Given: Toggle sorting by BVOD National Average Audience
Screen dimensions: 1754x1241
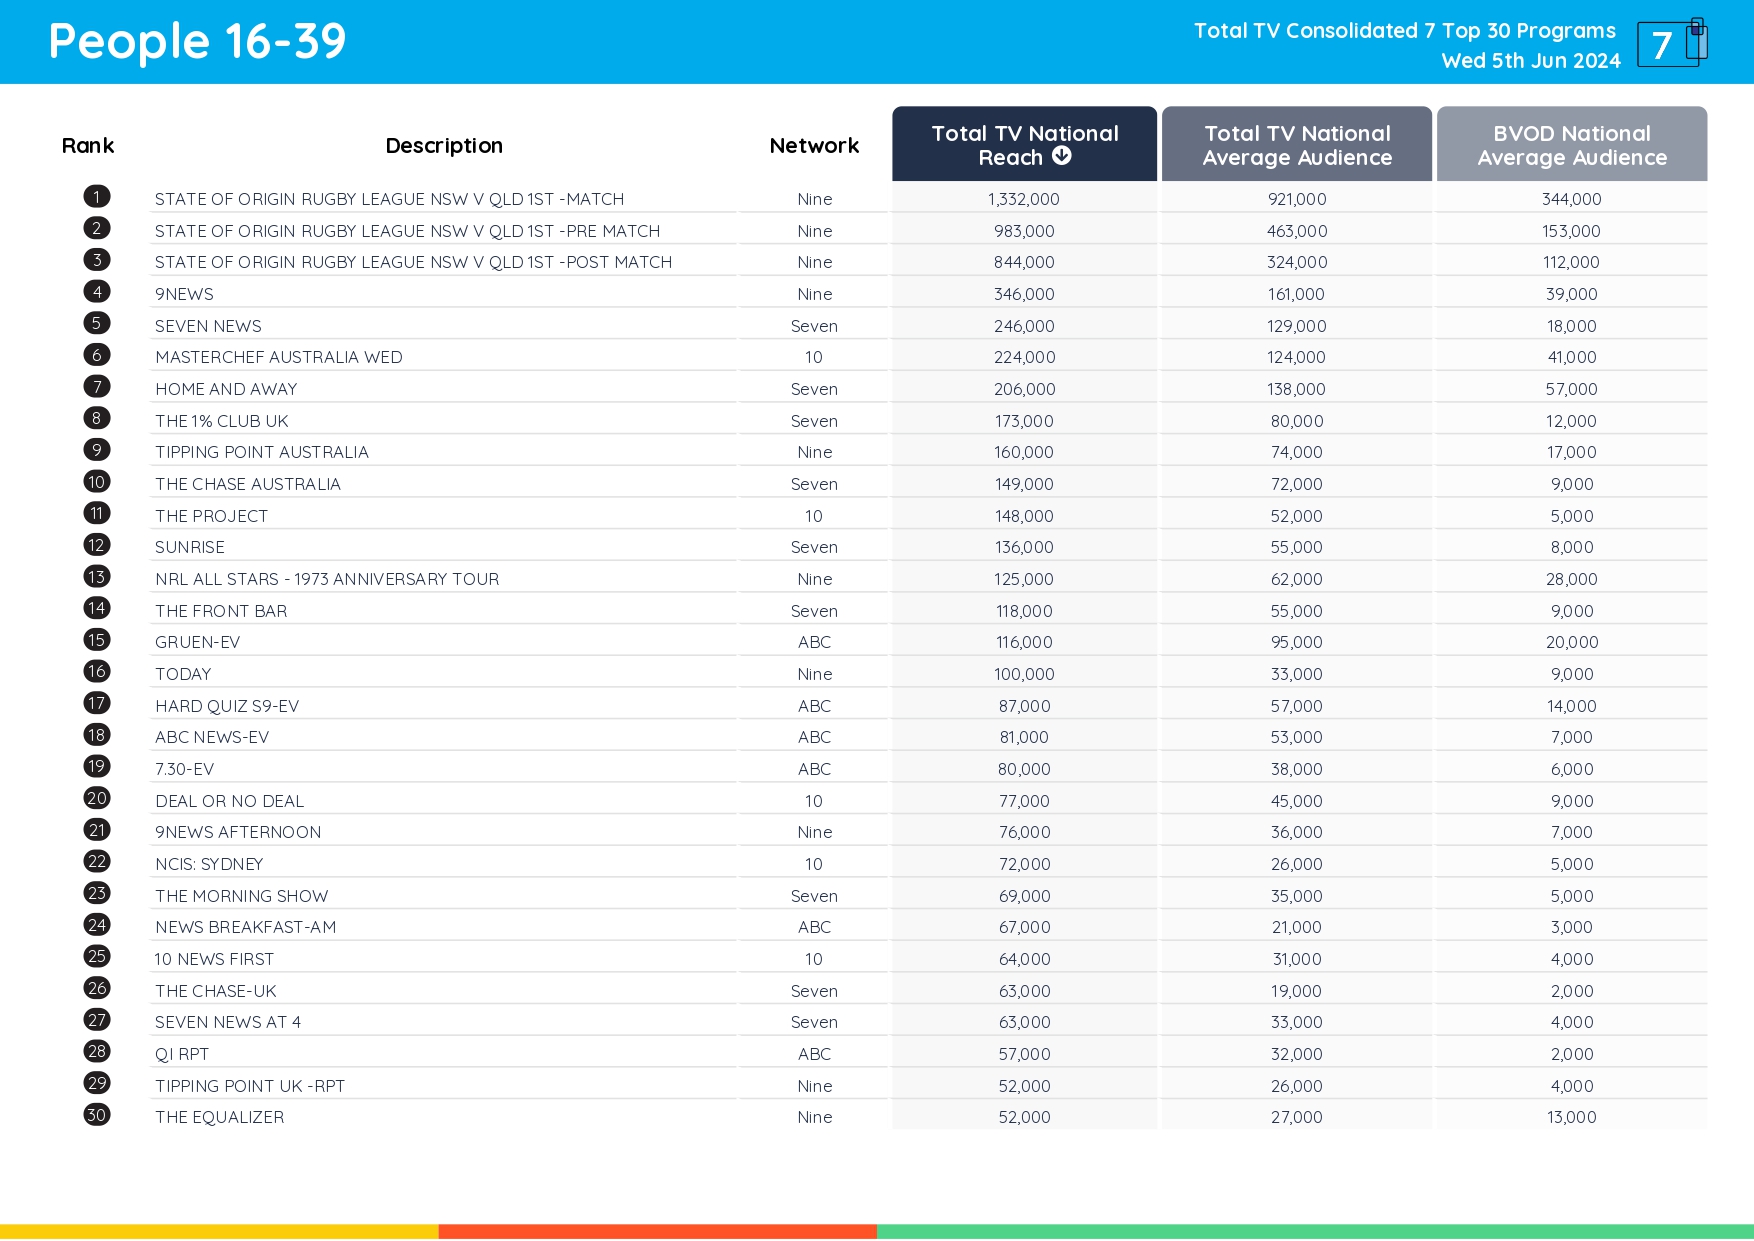Looking at the screenshot, I should (x=1571, y=144).
